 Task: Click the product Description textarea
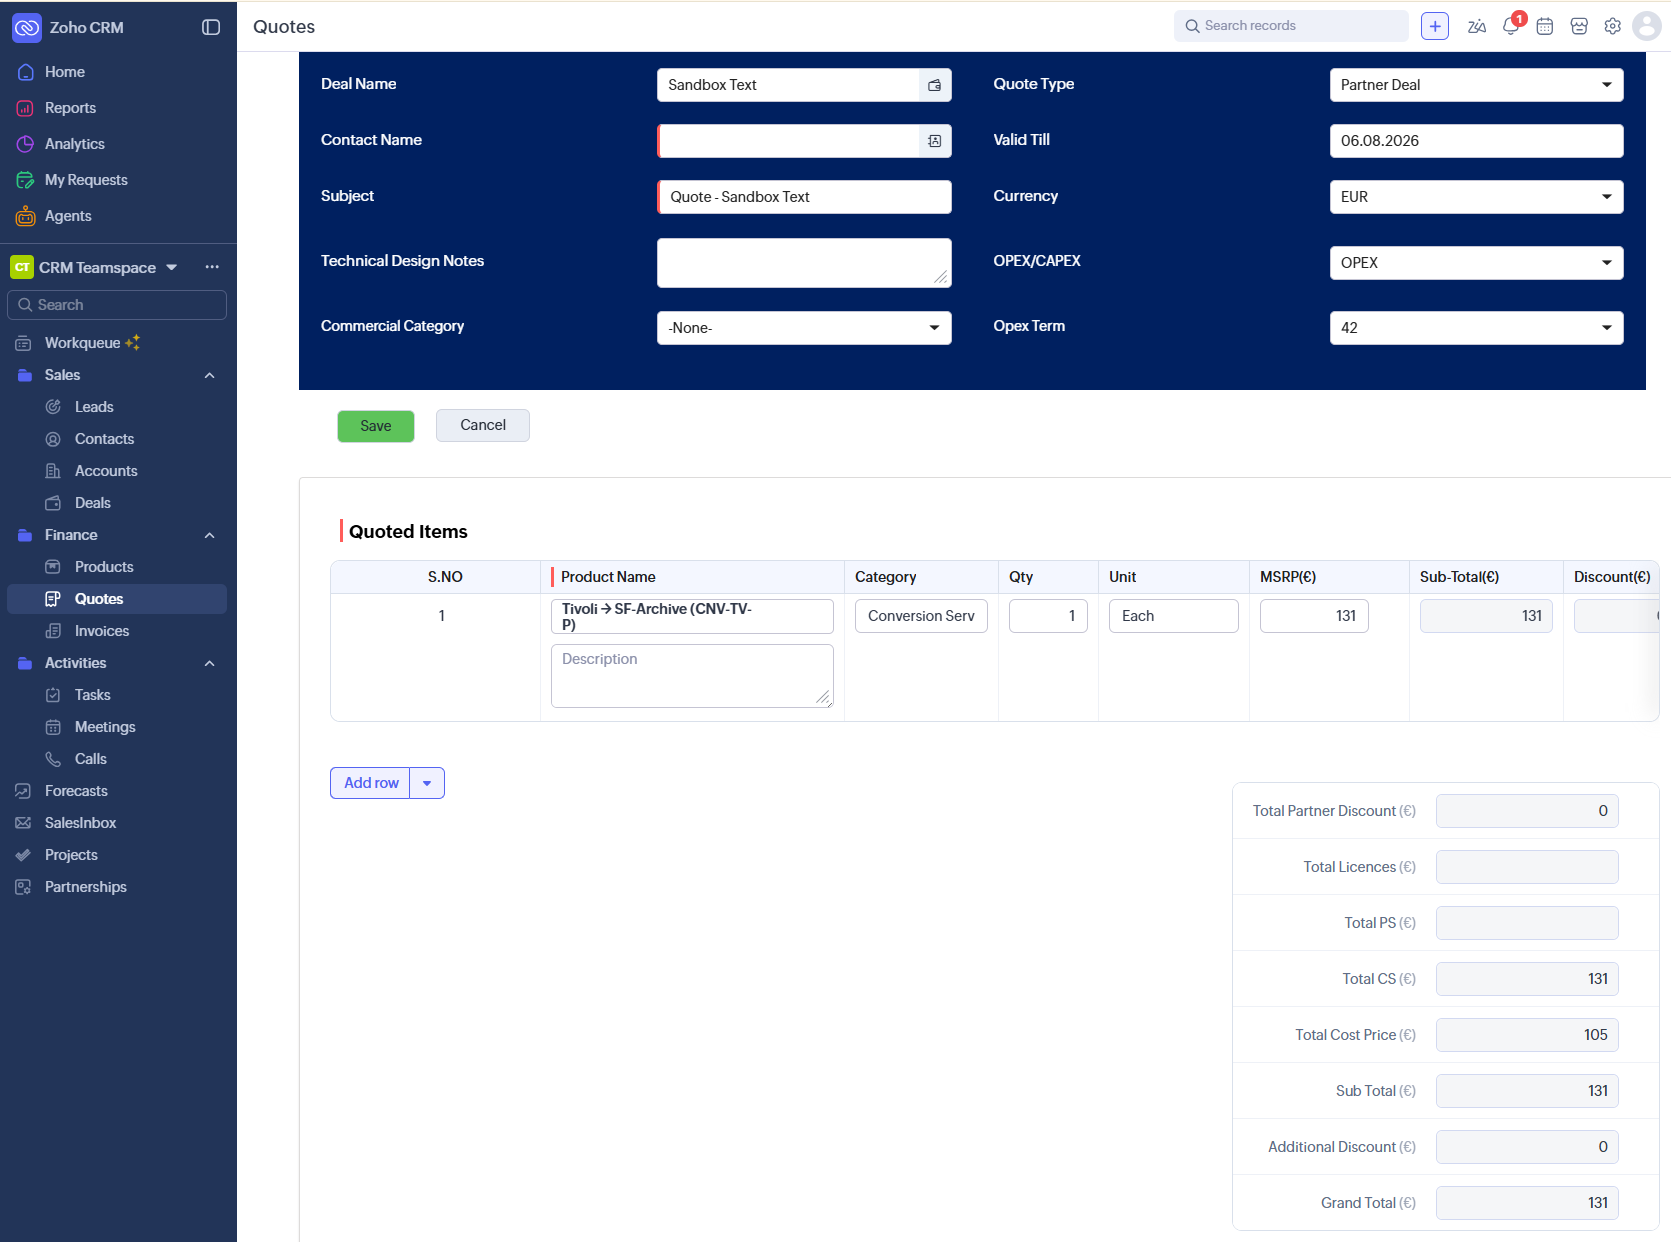692,676
